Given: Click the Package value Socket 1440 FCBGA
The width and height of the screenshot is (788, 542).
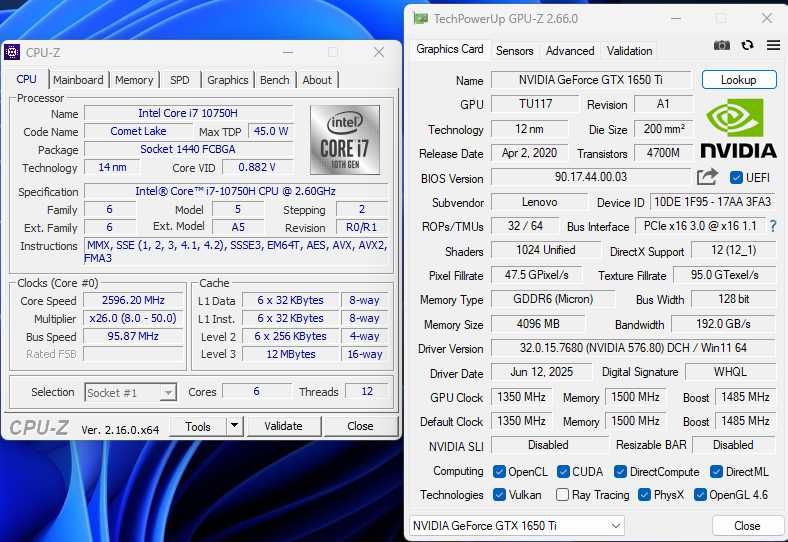Looking at the screenshot, I should [x=188, y=149].
